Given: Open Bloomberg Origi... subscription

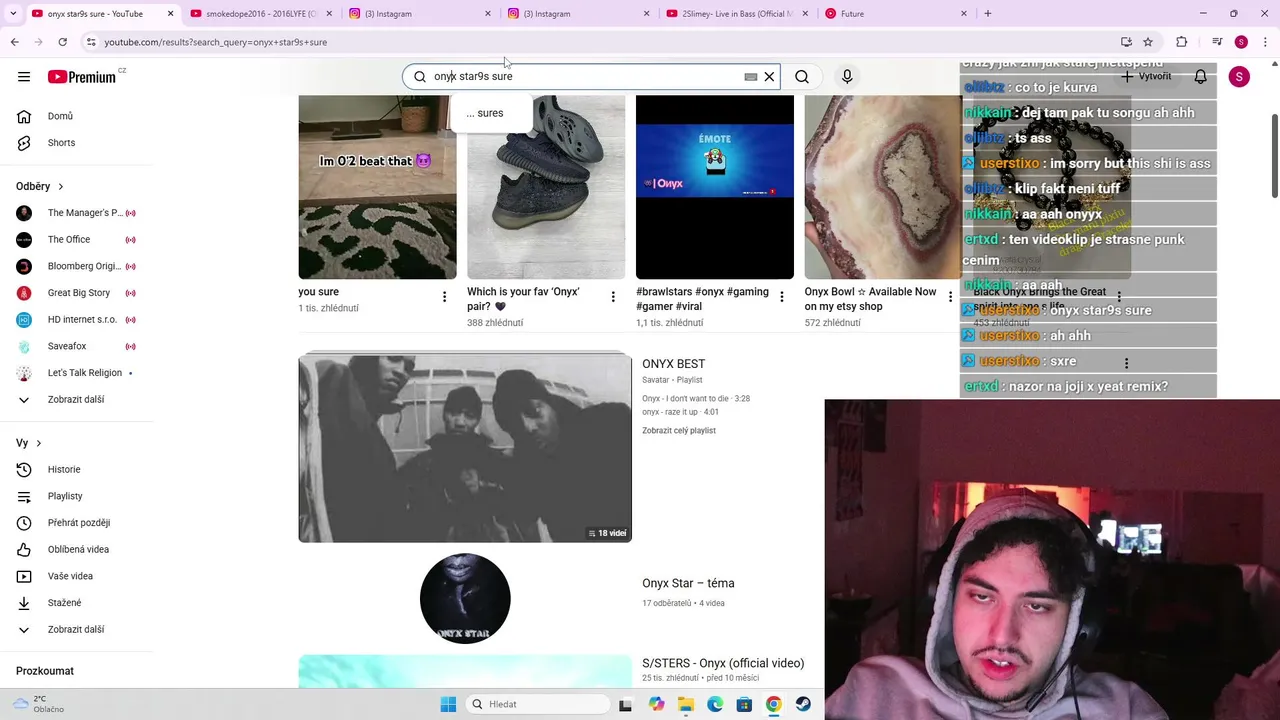Looking at the screenshot, I should coord(75,266).
